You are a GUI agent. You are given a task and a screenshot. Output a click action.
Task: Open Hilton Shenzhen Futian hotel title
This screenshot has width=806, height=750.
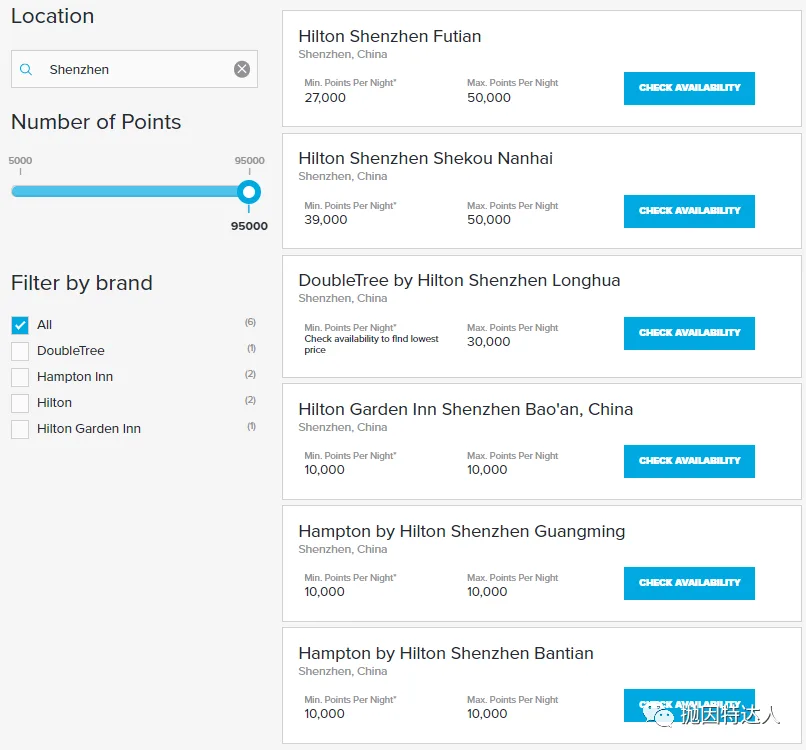[390, 36]
